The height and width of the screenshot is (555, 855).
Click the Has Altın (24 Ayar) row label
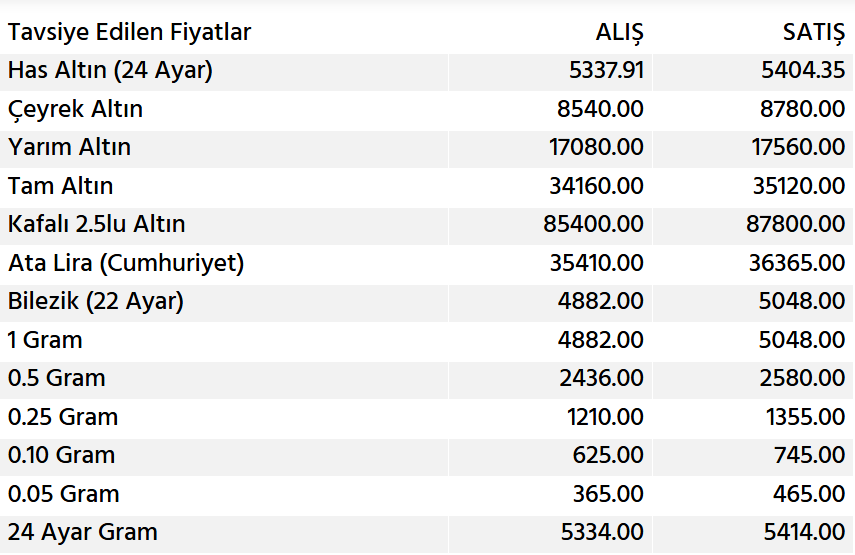pos(110,71)
